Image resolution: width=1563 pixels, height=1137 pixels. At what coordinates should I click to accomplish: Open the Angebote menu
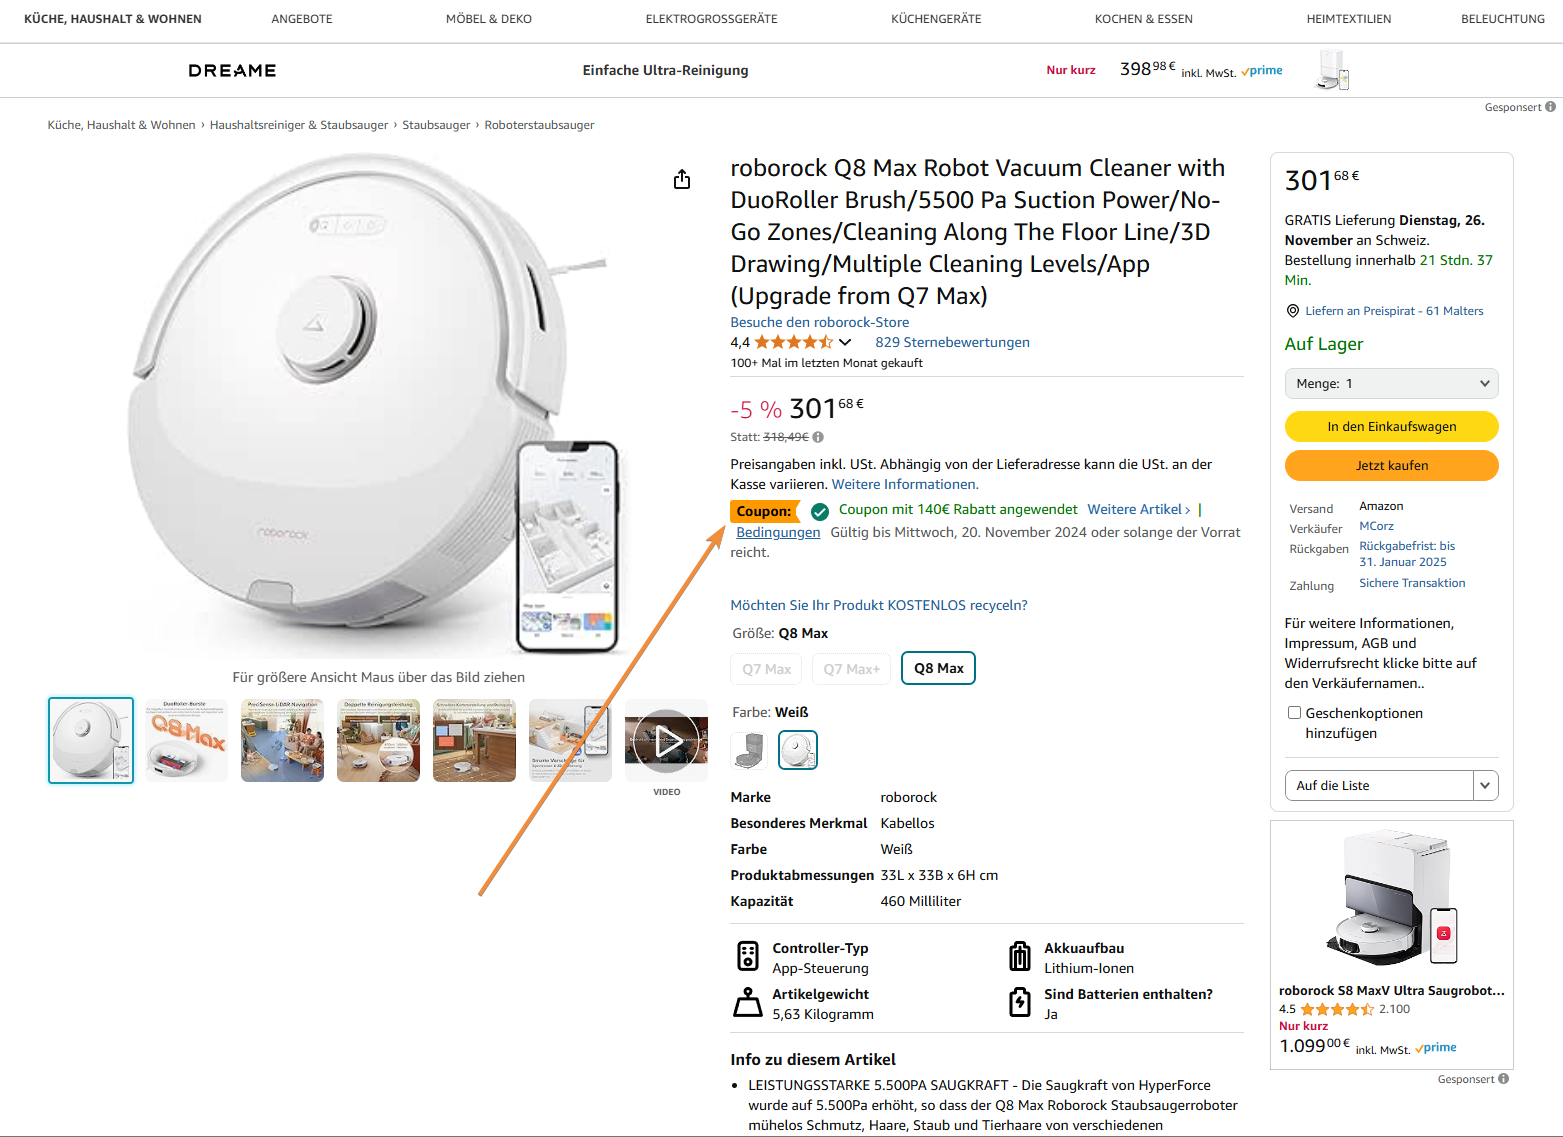coord(302,19)
